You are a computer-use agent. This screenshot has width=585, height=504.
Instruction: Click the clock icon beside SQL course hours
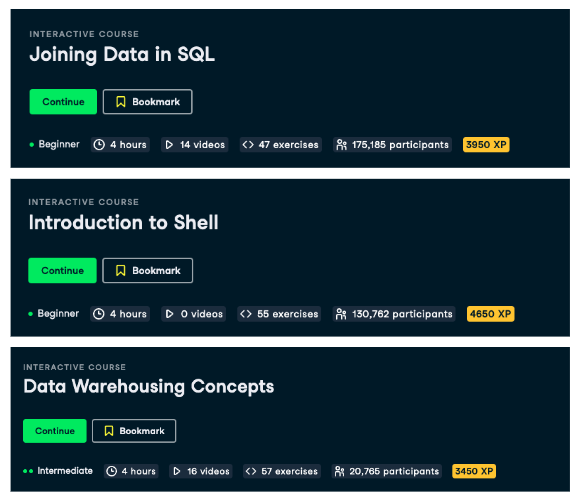99,144
